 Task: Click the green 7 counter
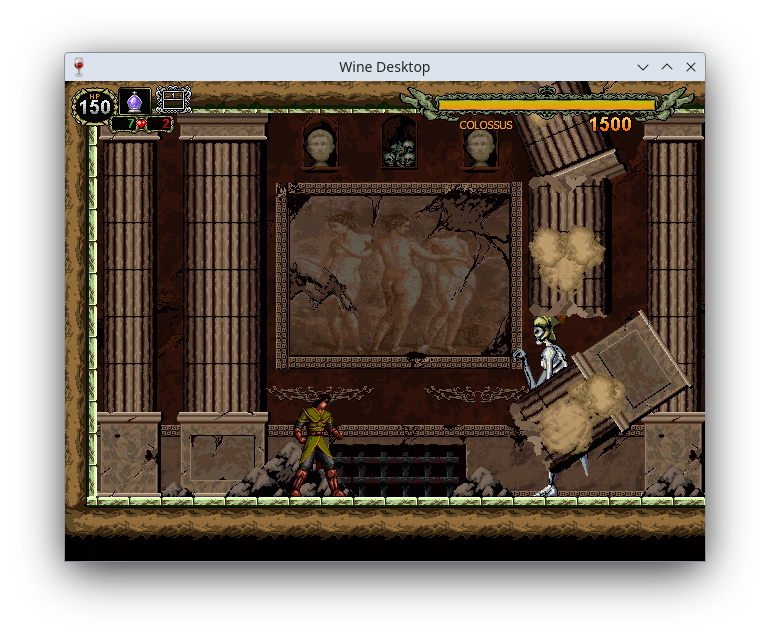click(130, 124)
